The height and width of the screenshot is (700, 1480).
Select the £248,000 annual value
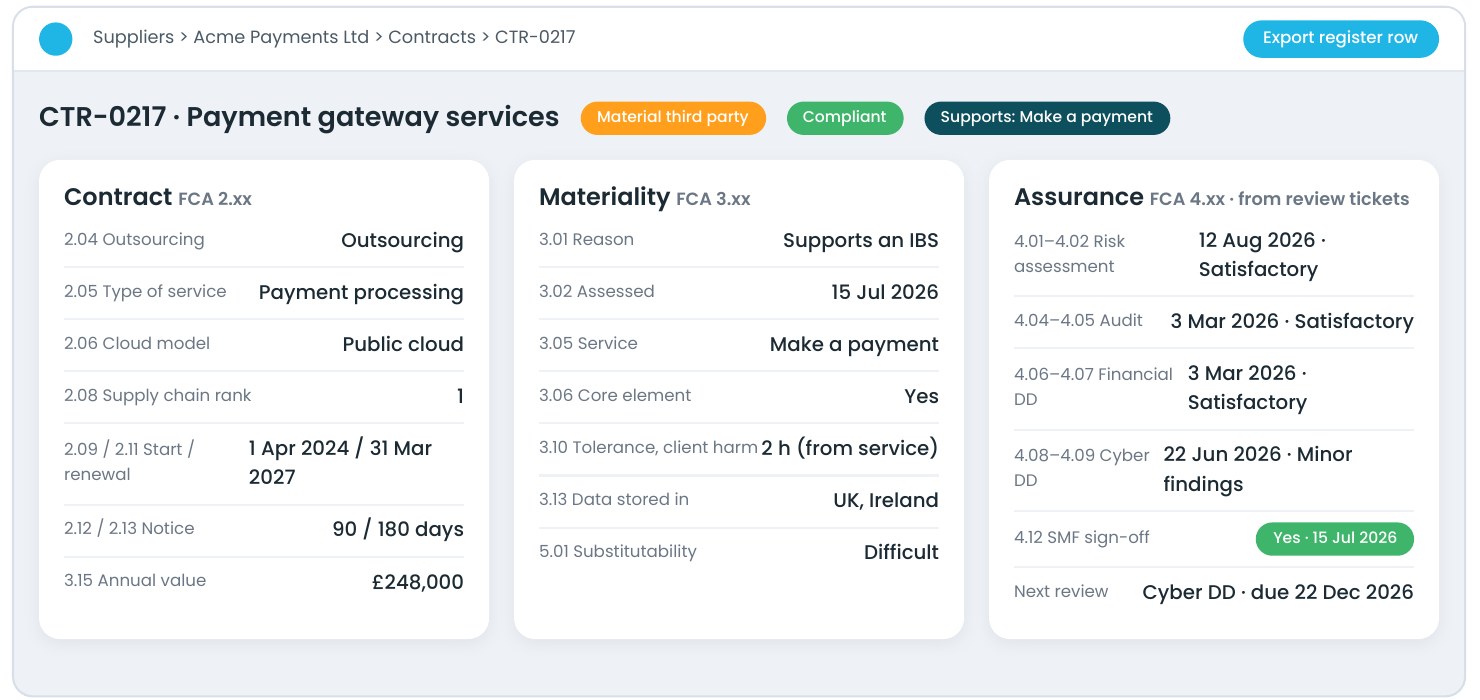pyautogui.click(x=417, y=581)
